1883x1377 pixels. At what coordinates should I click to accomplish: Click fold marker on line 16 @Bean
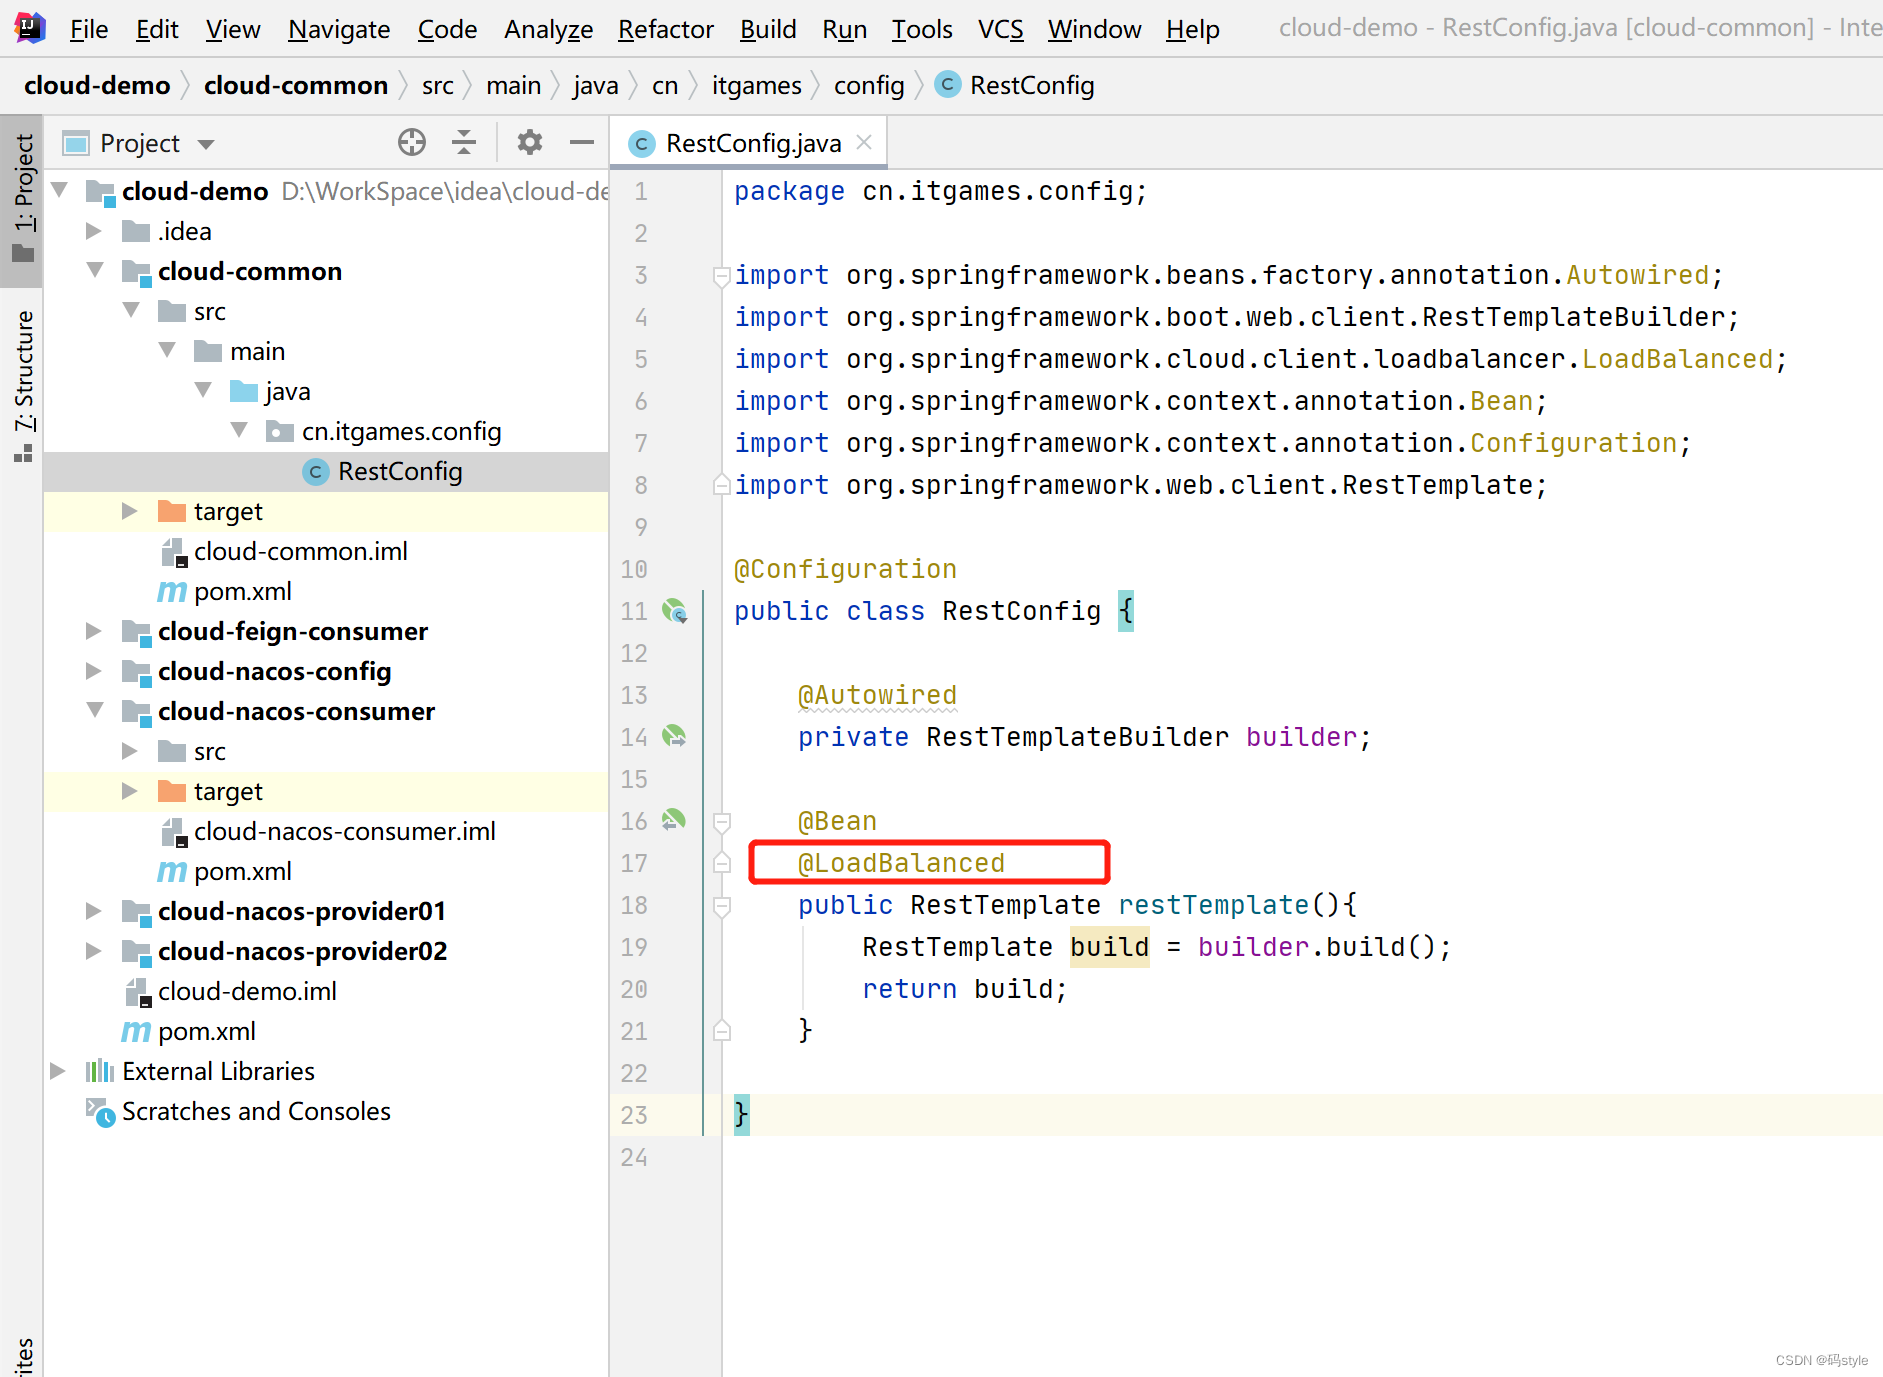click(x=721, y=822)
